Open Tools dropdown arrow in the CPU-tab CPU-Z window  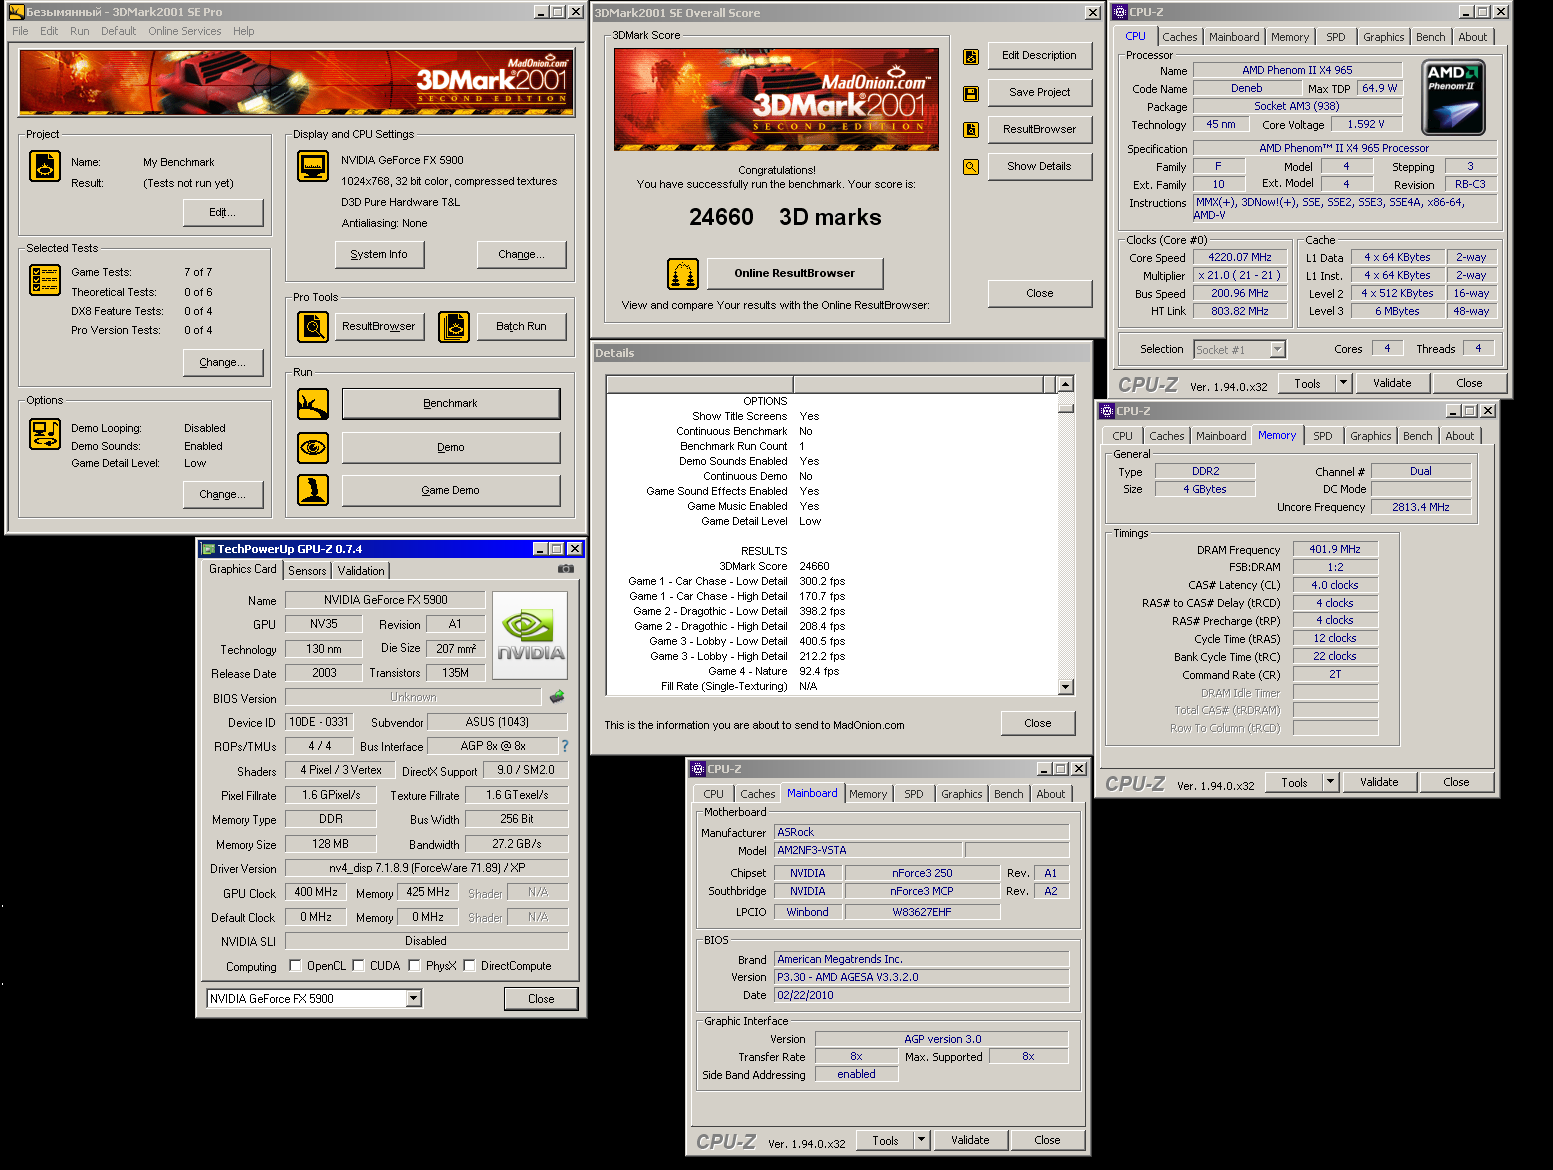pyautogui.click(x=1343, y=383)
